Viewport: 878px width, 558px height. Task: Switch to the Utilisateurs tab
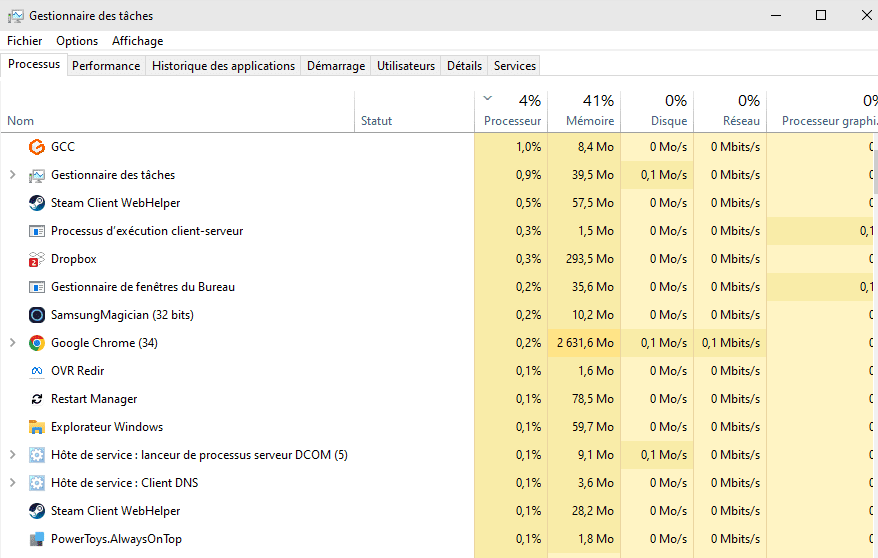coord(406,66)
